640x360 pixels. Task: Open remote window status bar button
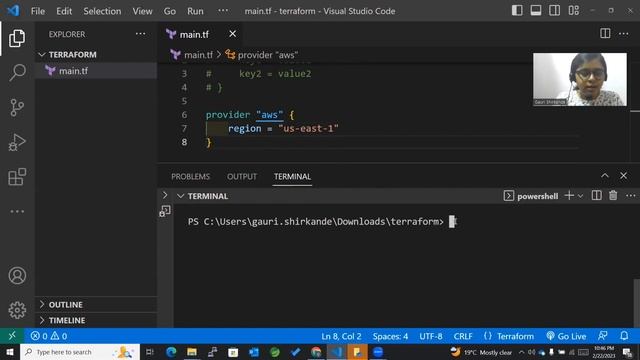pos(12,336)
